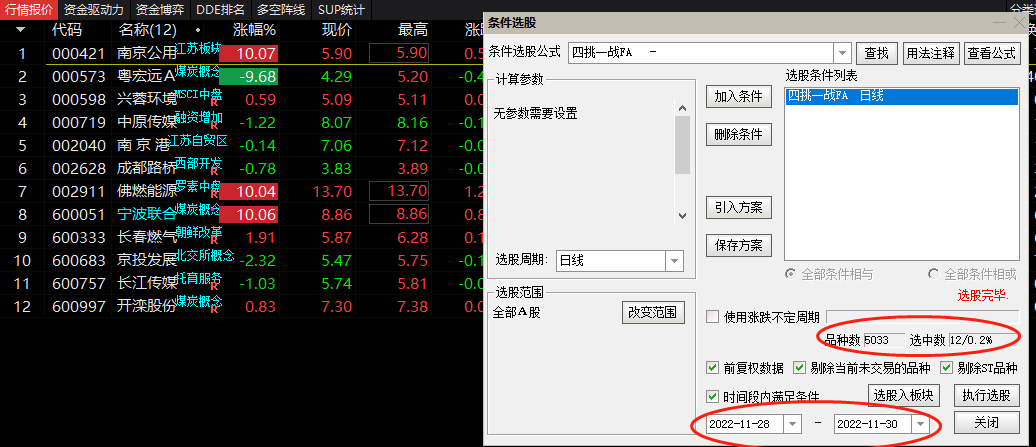Select the 行情报价 tab
1036x447 pixels.
click(x=28, y=10)
